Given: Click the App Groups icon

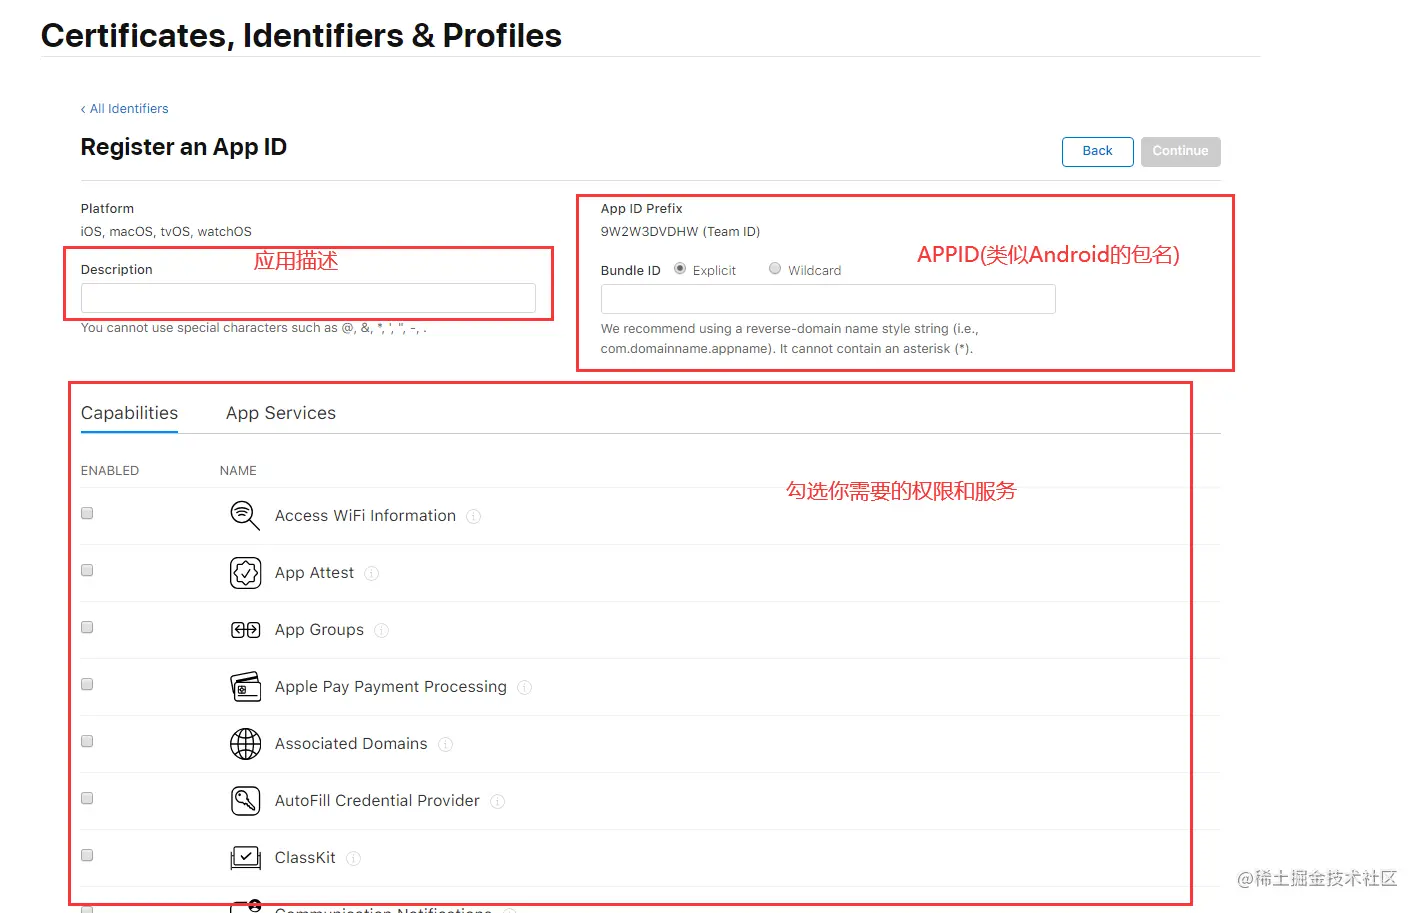Looking at the screenshot, I should point(245,630).
